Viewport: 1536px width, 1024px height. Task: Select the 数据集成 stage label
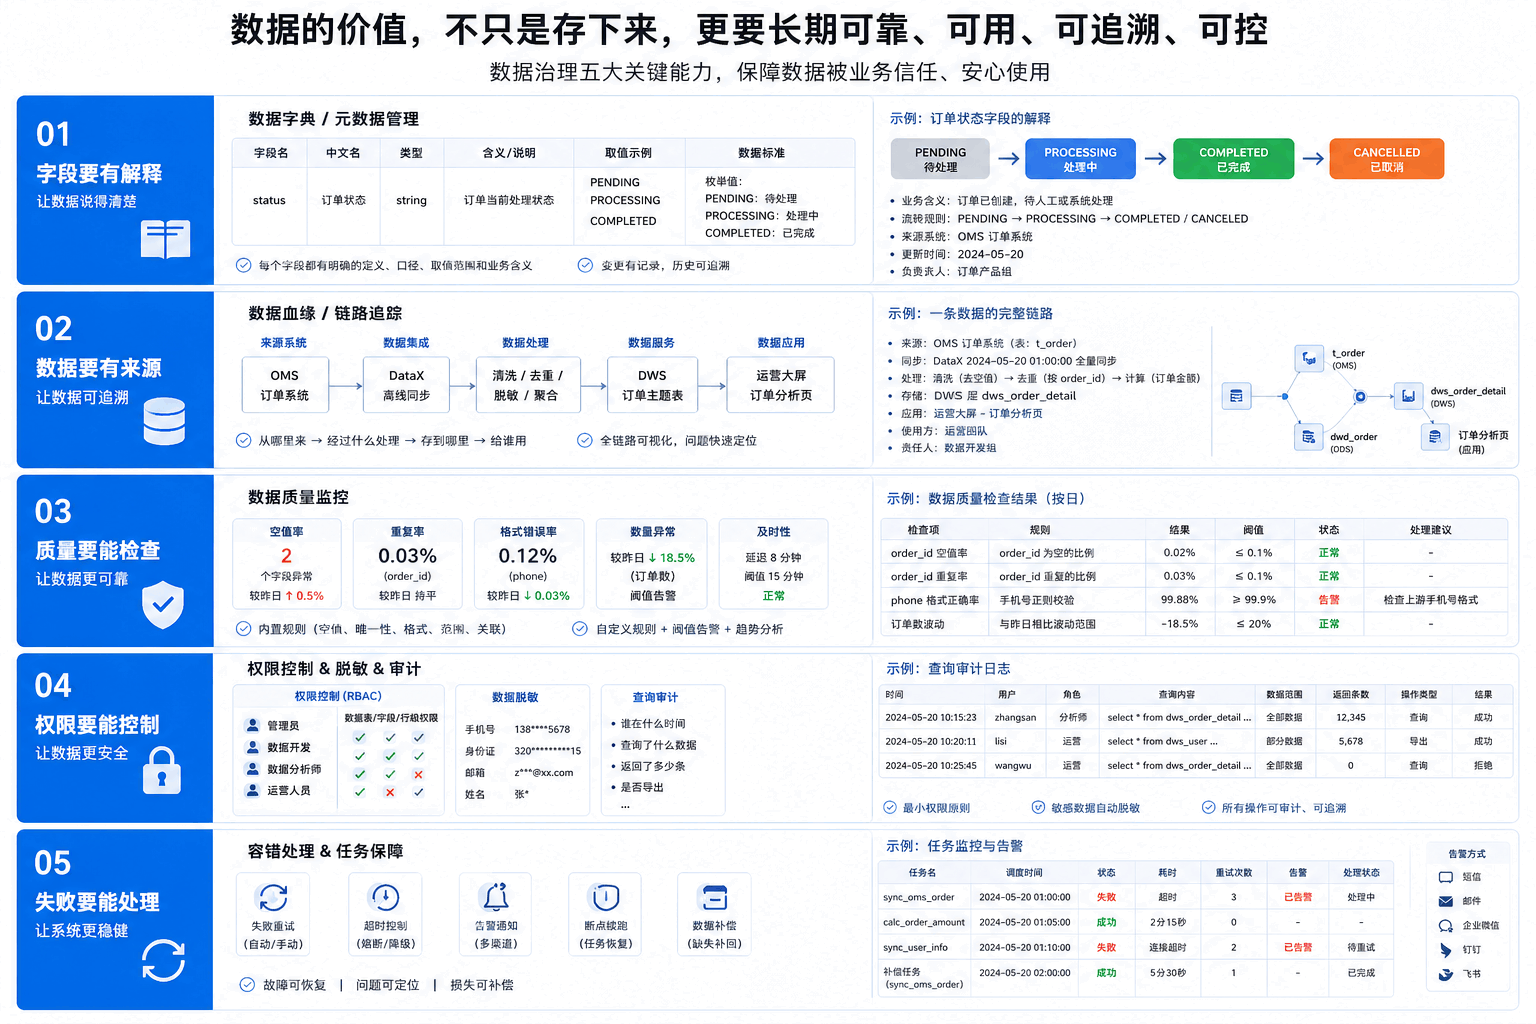coord(406,343)
